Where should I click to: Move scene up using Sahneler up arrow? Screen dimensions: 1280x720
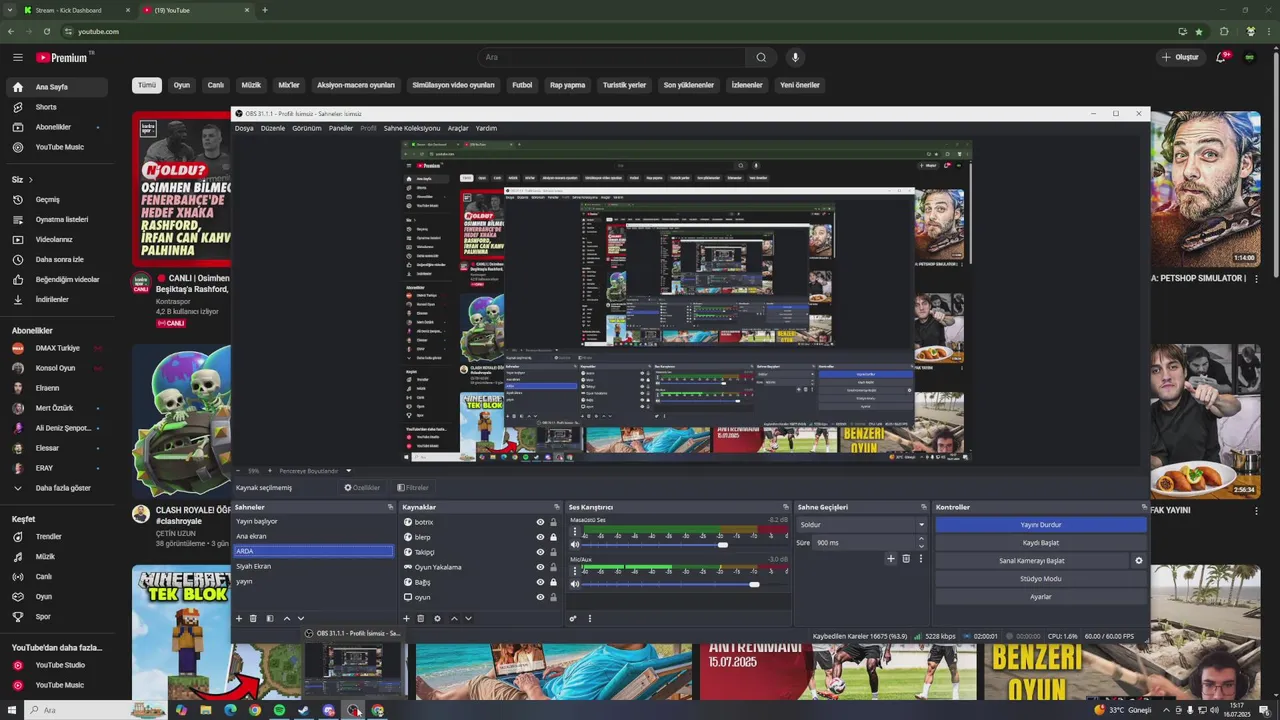(x=286, y=618)
